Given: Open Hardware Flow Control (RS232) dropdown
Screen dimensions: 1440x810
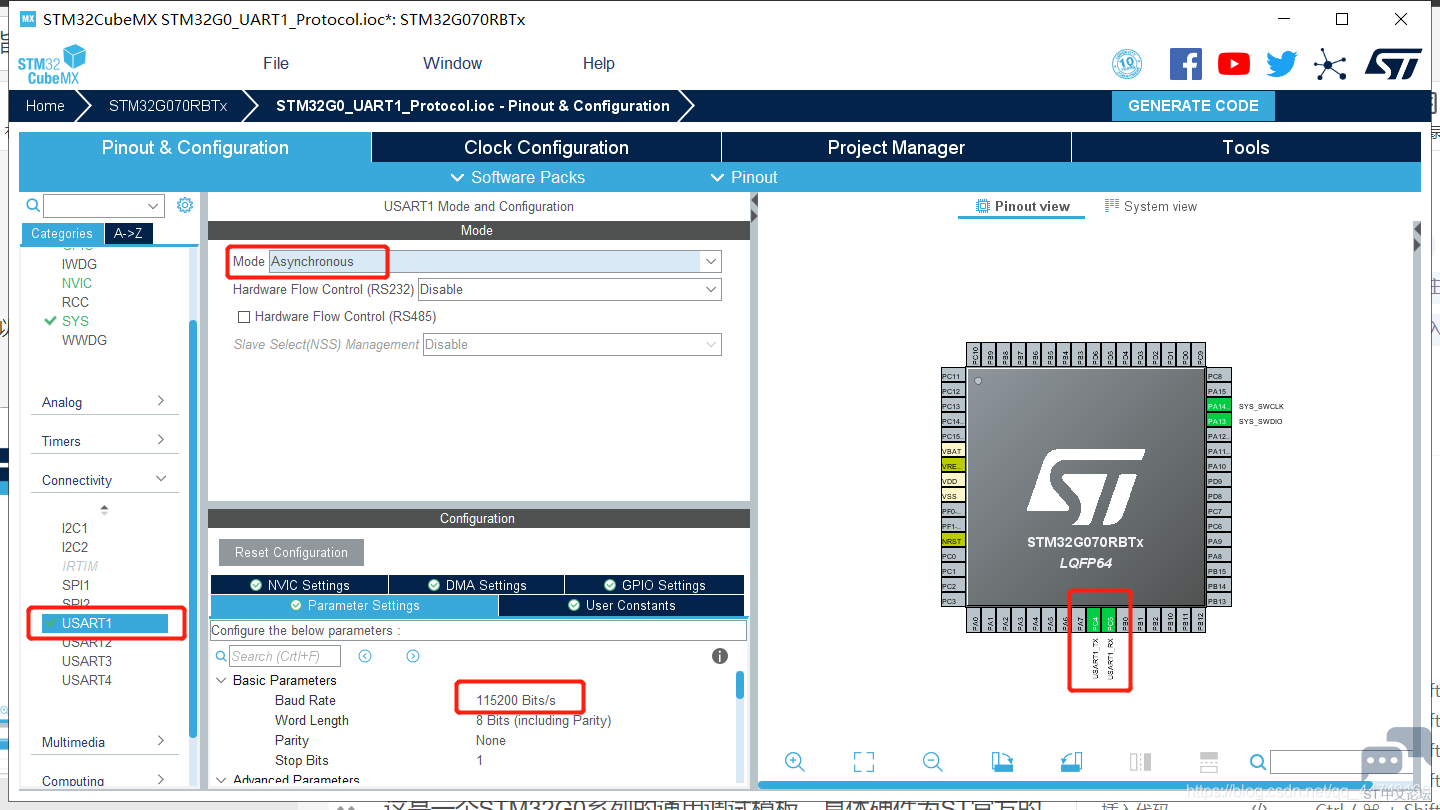Looking at the screenshot, I should pos(569,290).
